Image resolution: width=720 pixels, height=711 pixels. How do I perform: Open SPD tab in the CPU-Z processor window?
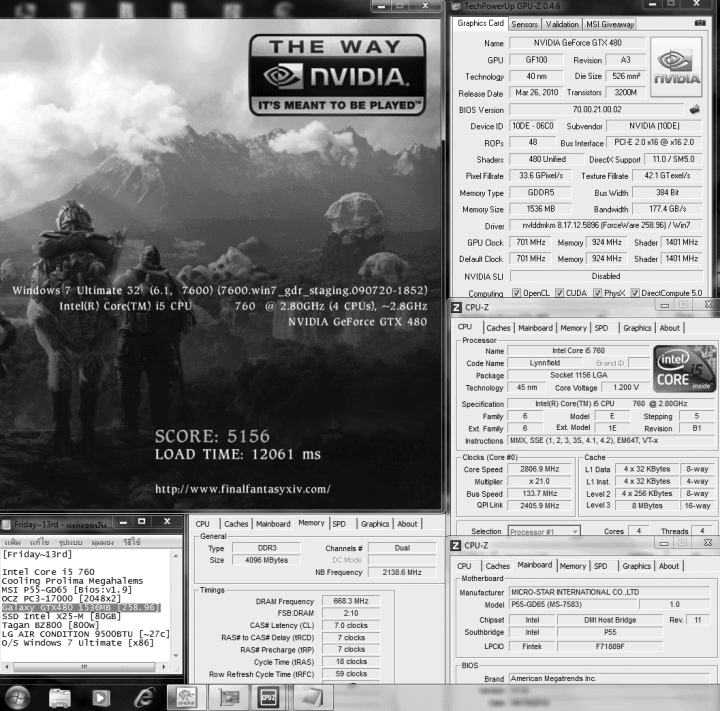tap(601, 328)
